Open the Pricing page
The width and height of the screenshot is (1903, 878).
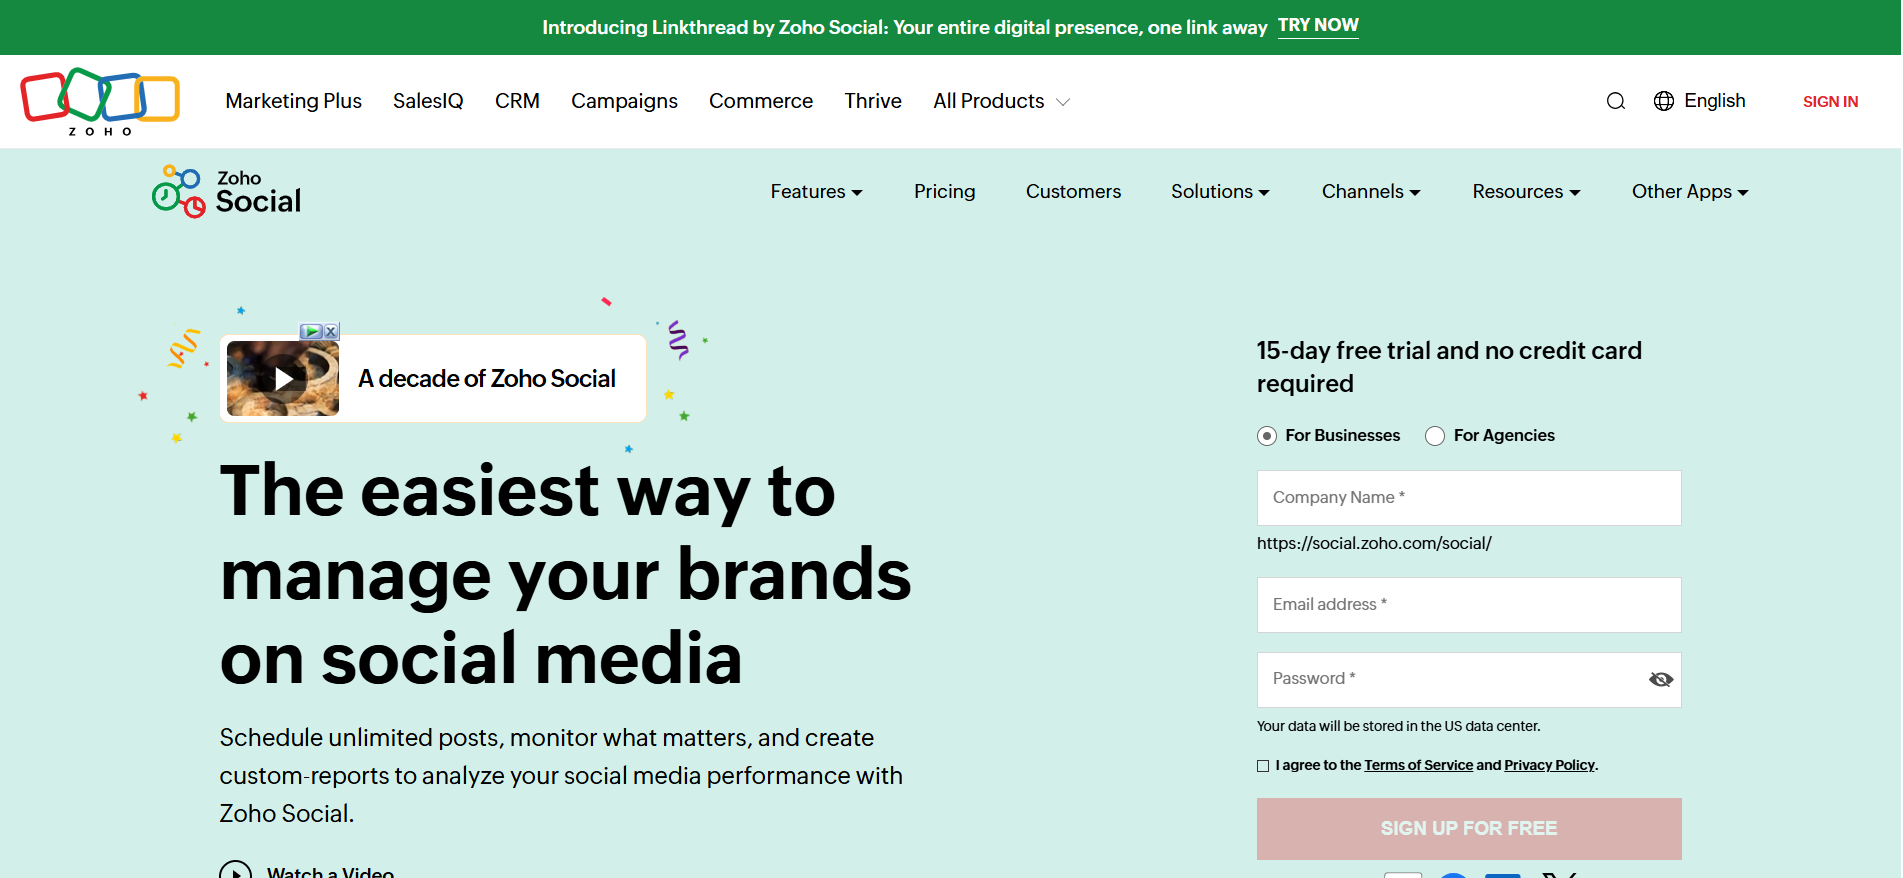(x=944, y=191)
